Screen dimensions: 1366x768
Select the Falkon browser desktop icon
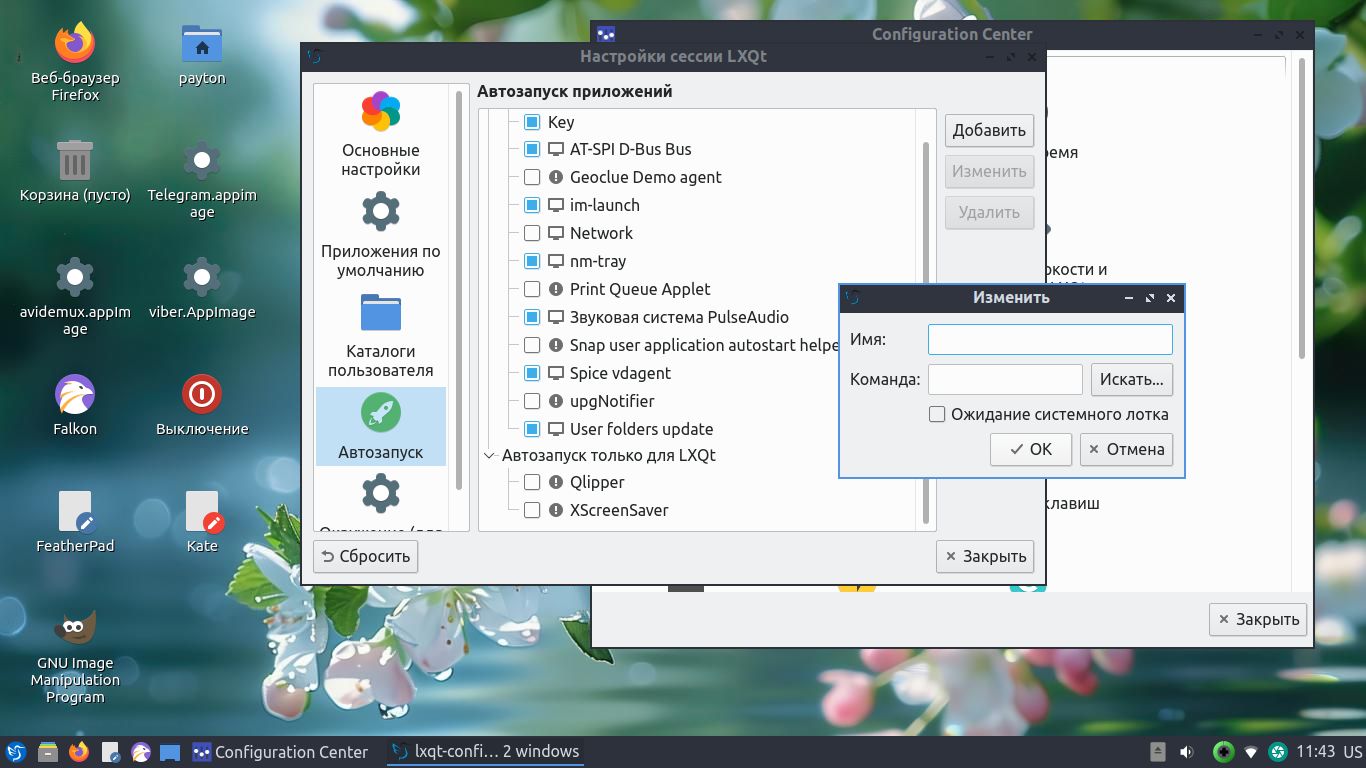click(x=75, y=394)
